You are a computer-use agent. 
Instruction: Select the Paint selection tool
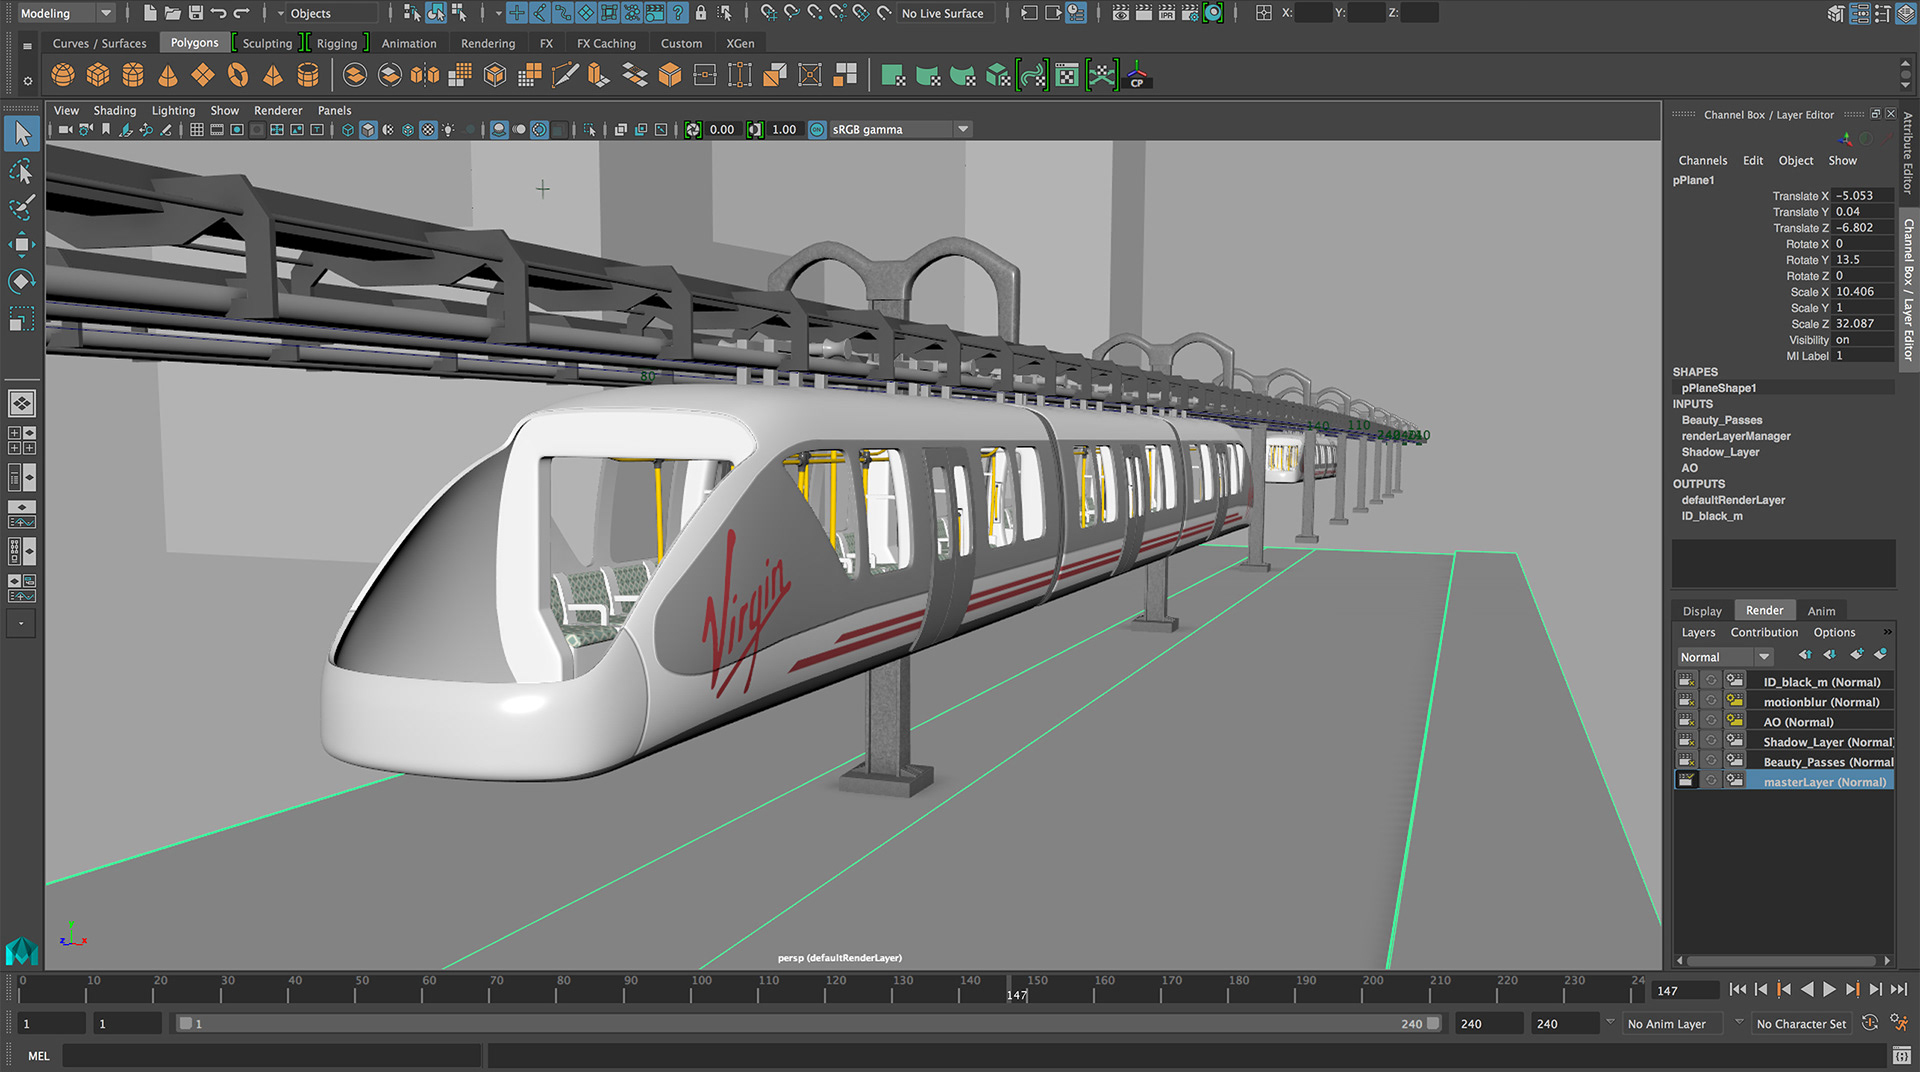[22, 208]
